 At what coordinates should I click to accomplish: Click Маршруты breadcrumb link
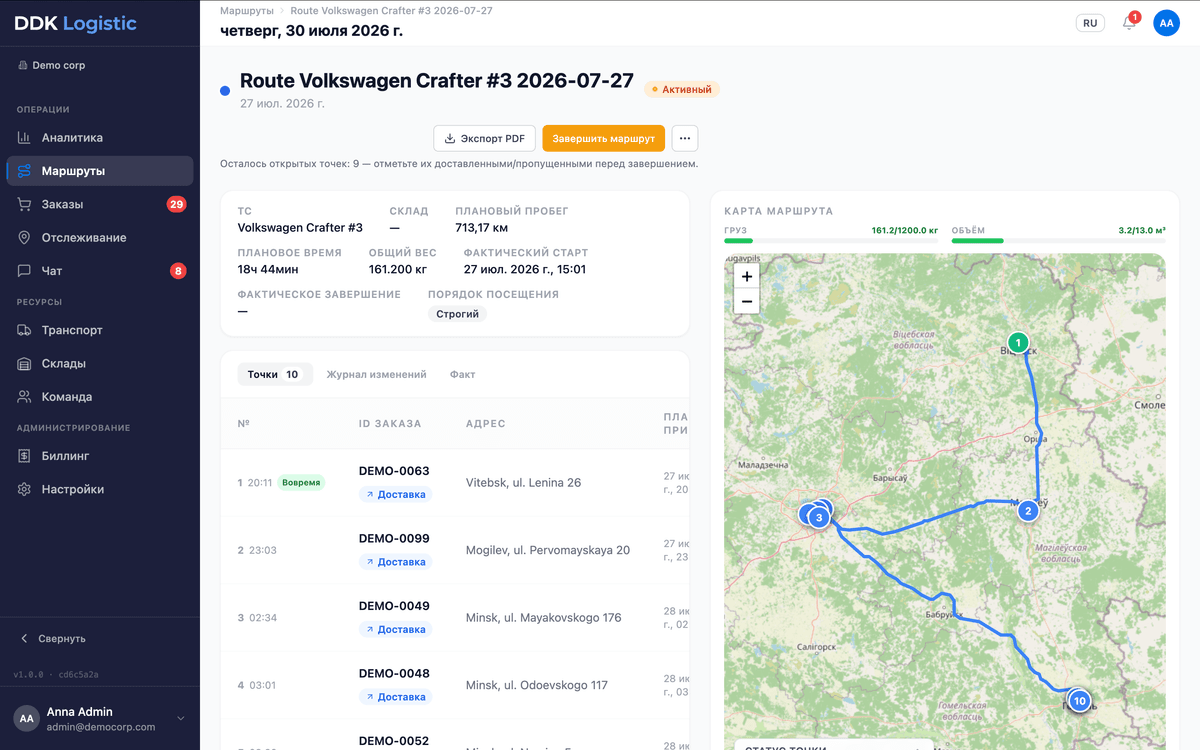click(x=247, y=10)
